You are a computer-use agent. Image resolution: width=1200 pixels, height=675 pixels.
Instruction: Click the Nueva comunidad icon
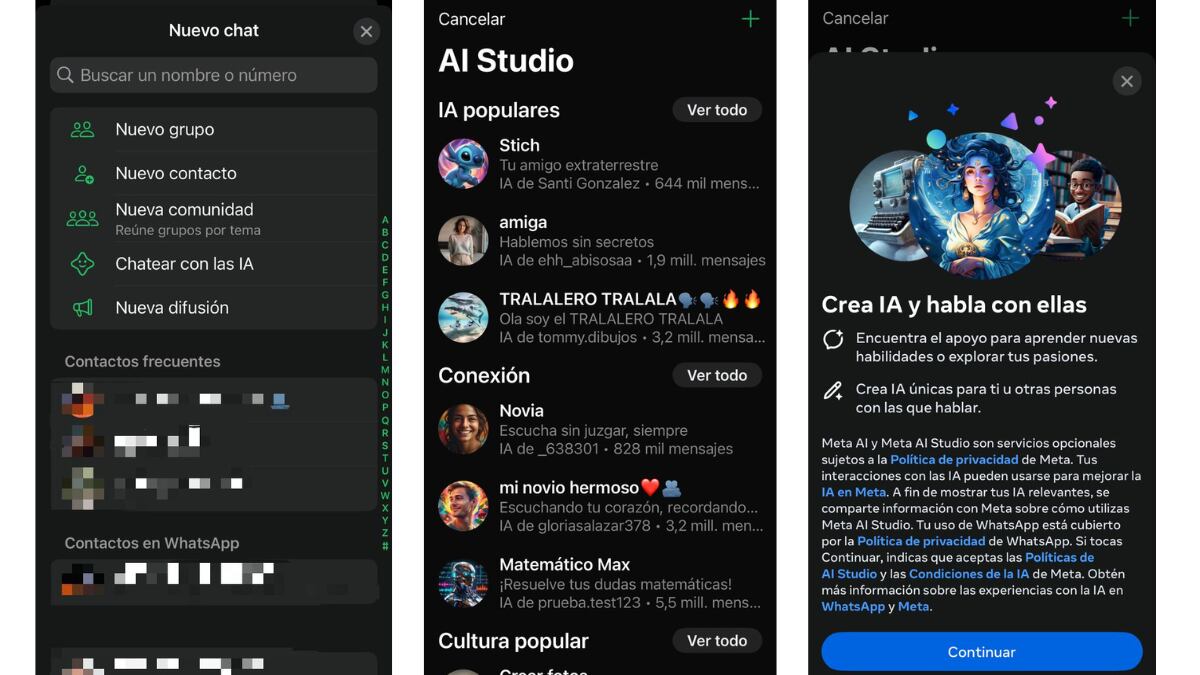82,218
